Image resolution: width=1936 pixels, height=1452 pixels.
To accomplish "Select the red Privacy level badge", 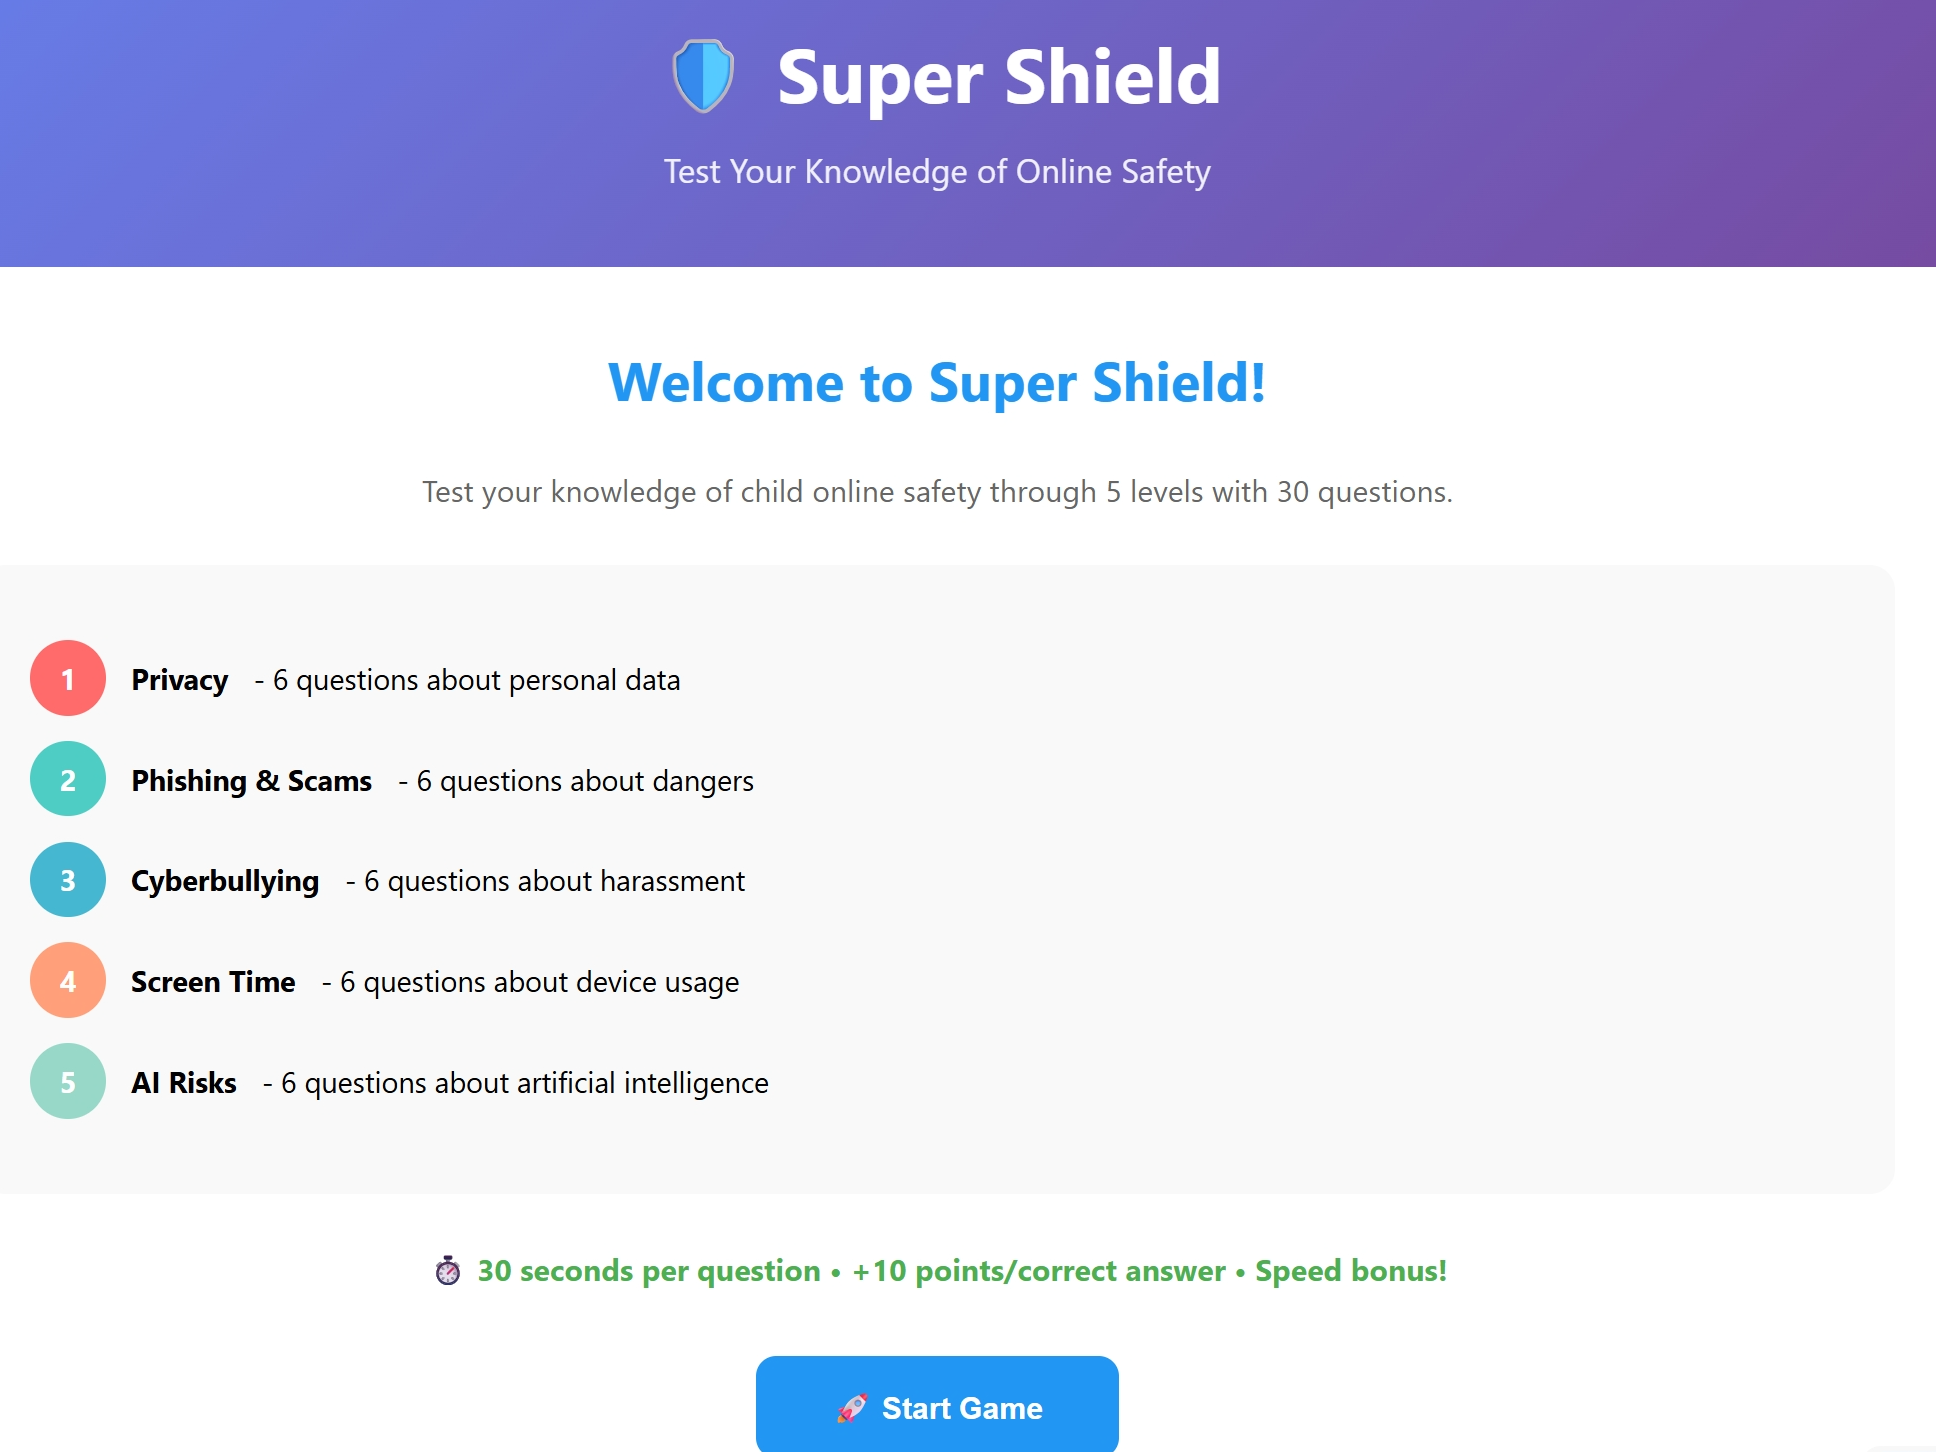I will 67,680.
